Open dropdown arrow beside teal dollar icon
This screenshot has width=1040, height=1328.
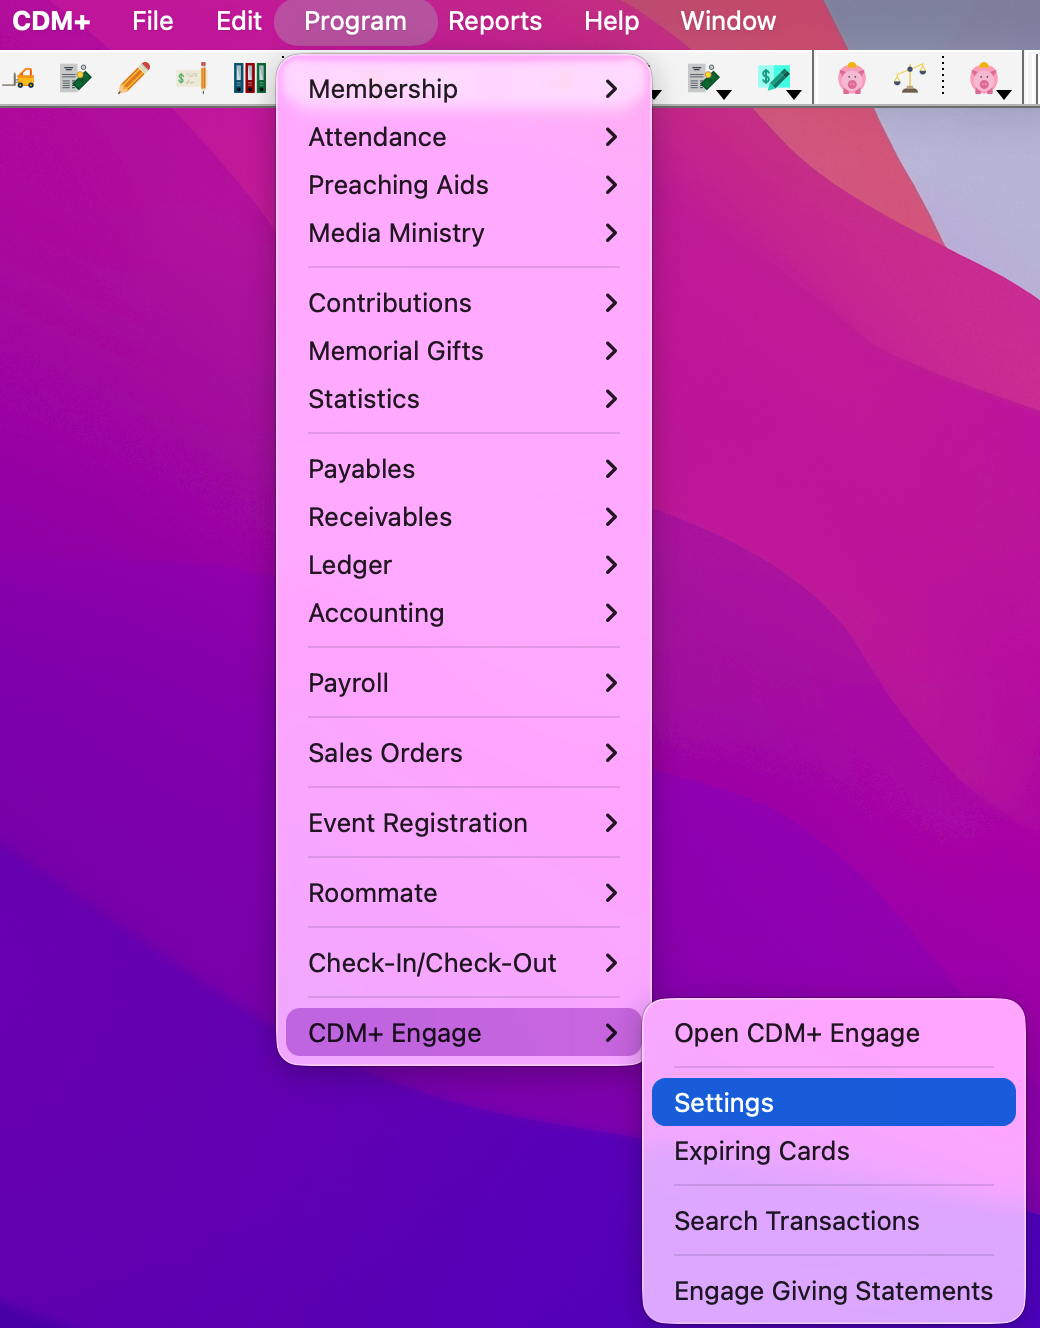coord(794,94)
